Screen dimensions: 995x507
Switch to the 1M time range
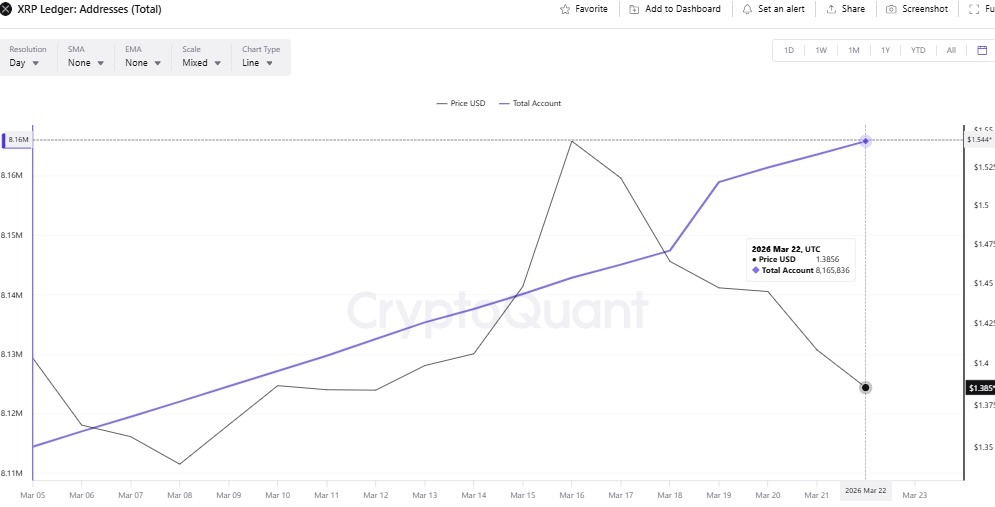(853, 50)
